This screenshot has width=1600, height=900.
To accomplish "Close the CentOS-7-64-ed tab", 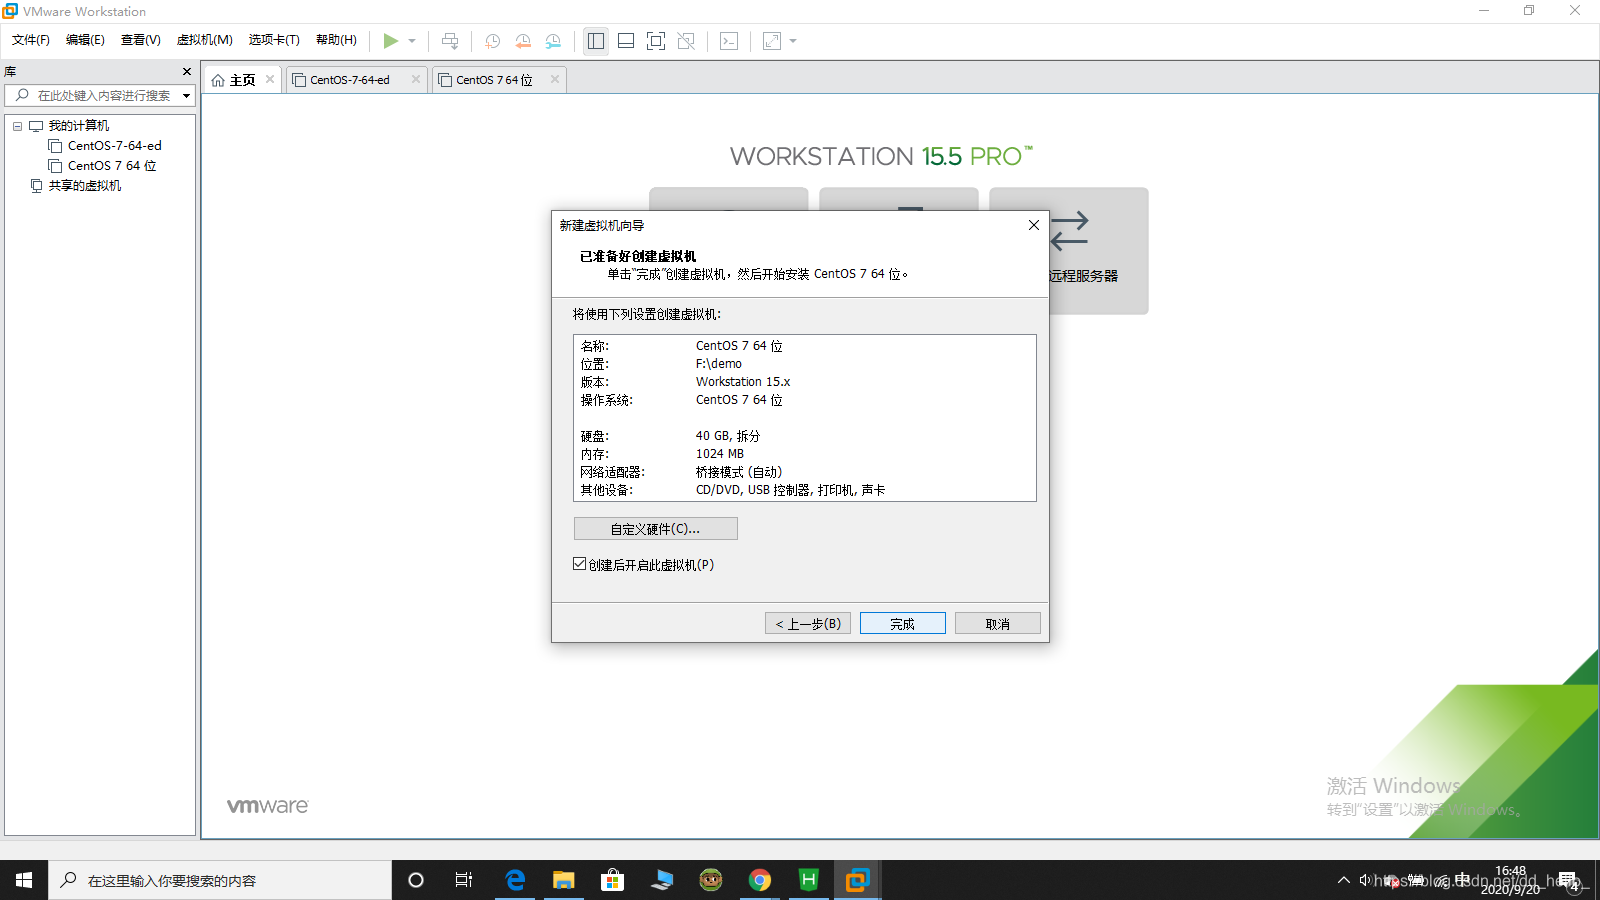I will (x=416, y=79).
